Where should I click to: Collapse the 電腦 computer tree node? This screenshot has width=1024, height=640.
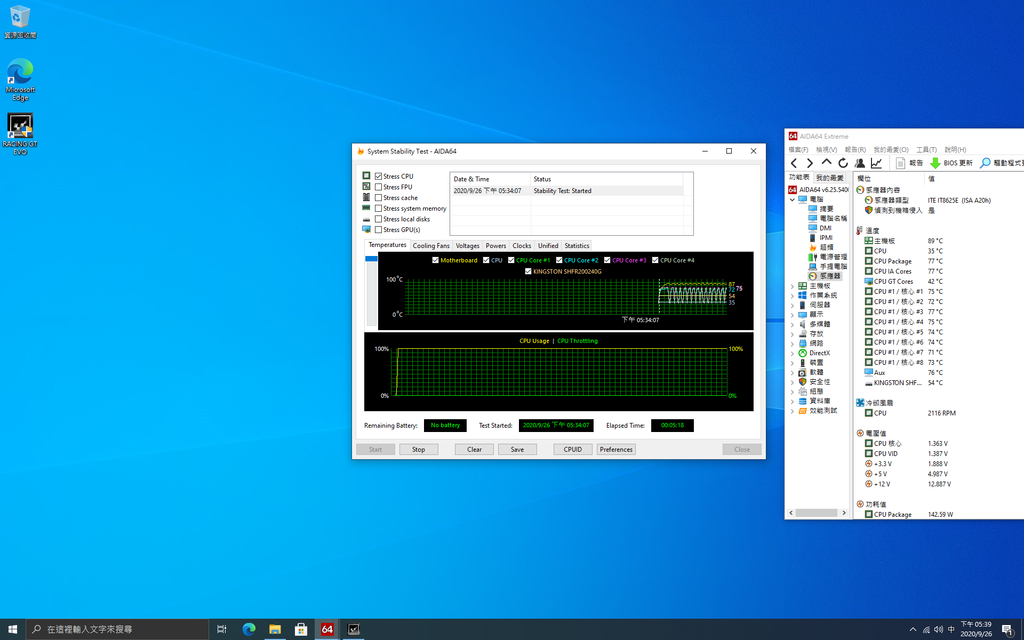tap(793, 199)
